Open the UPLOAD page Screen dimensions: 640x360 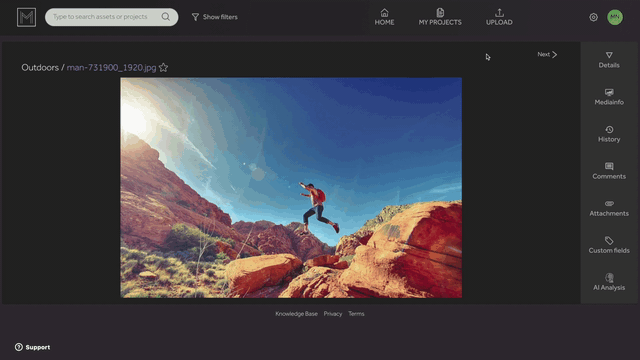(x=499, y=17)
